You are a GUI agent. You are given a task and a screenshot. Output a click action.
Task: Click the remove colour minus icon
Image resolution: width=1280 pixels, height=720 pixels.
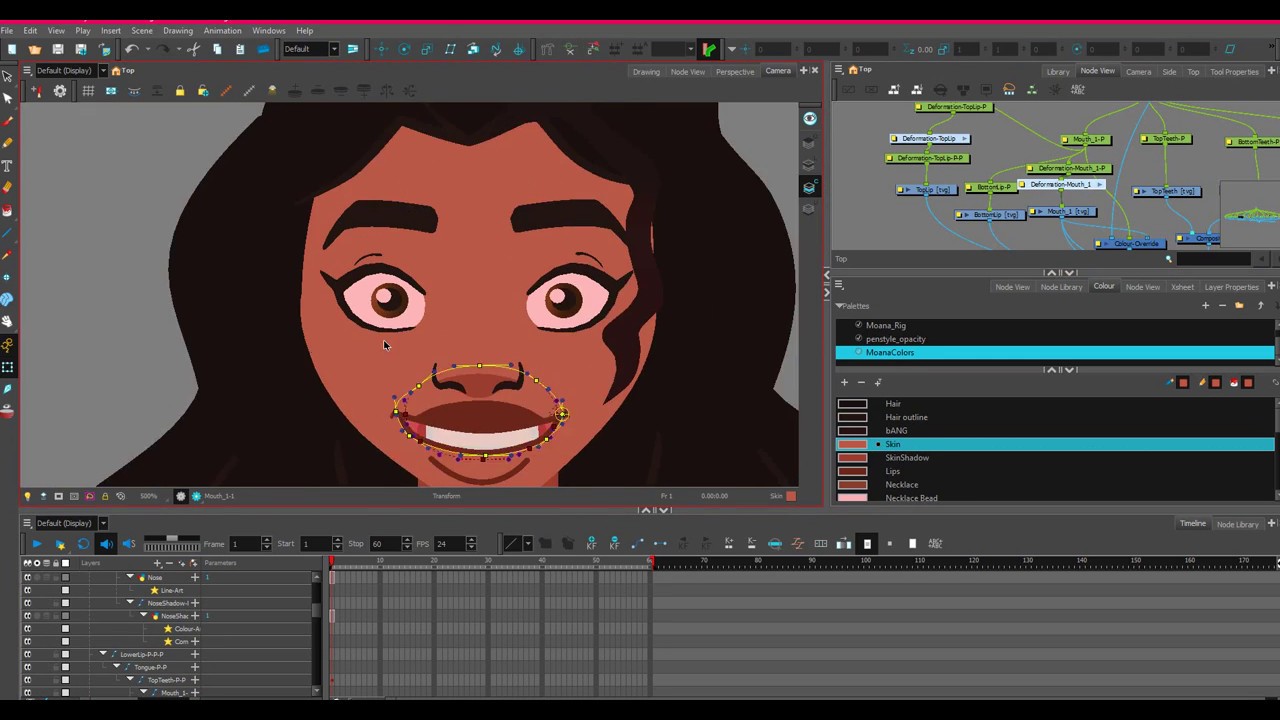click(861, 382)
